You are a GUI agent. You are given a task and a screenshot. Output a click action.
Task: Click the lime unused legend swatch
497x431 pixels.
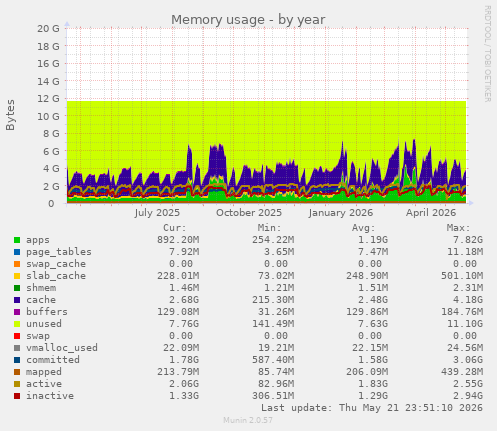(x=17, y=324)
